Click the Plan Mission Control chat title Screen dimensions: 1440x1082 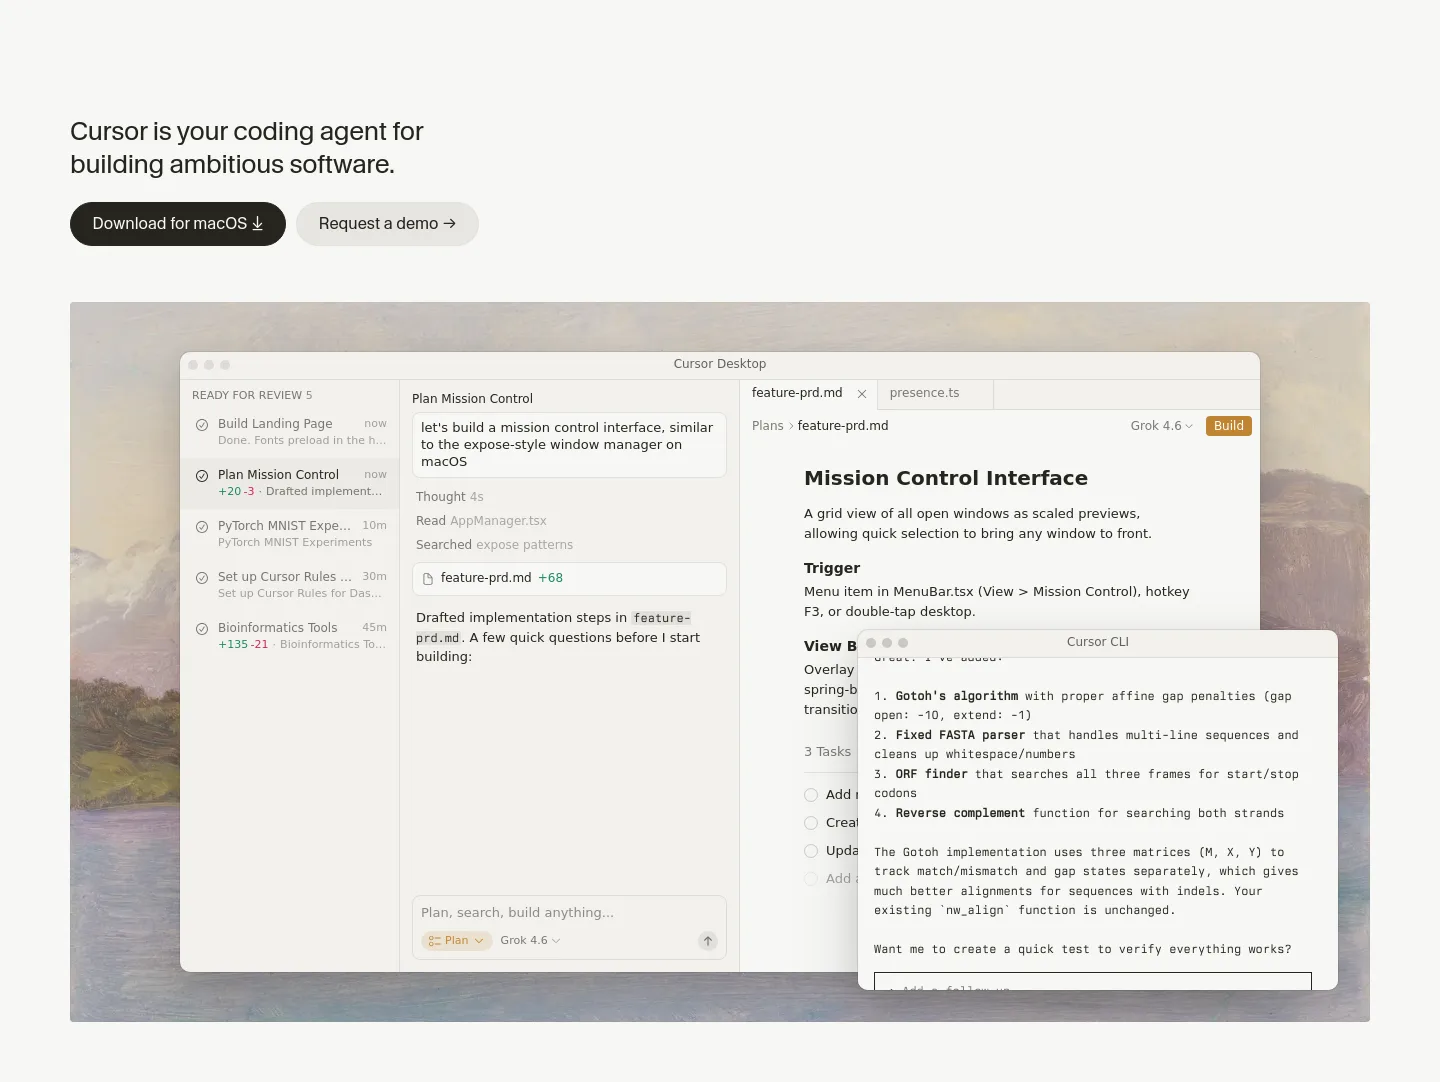coord(472,399)
